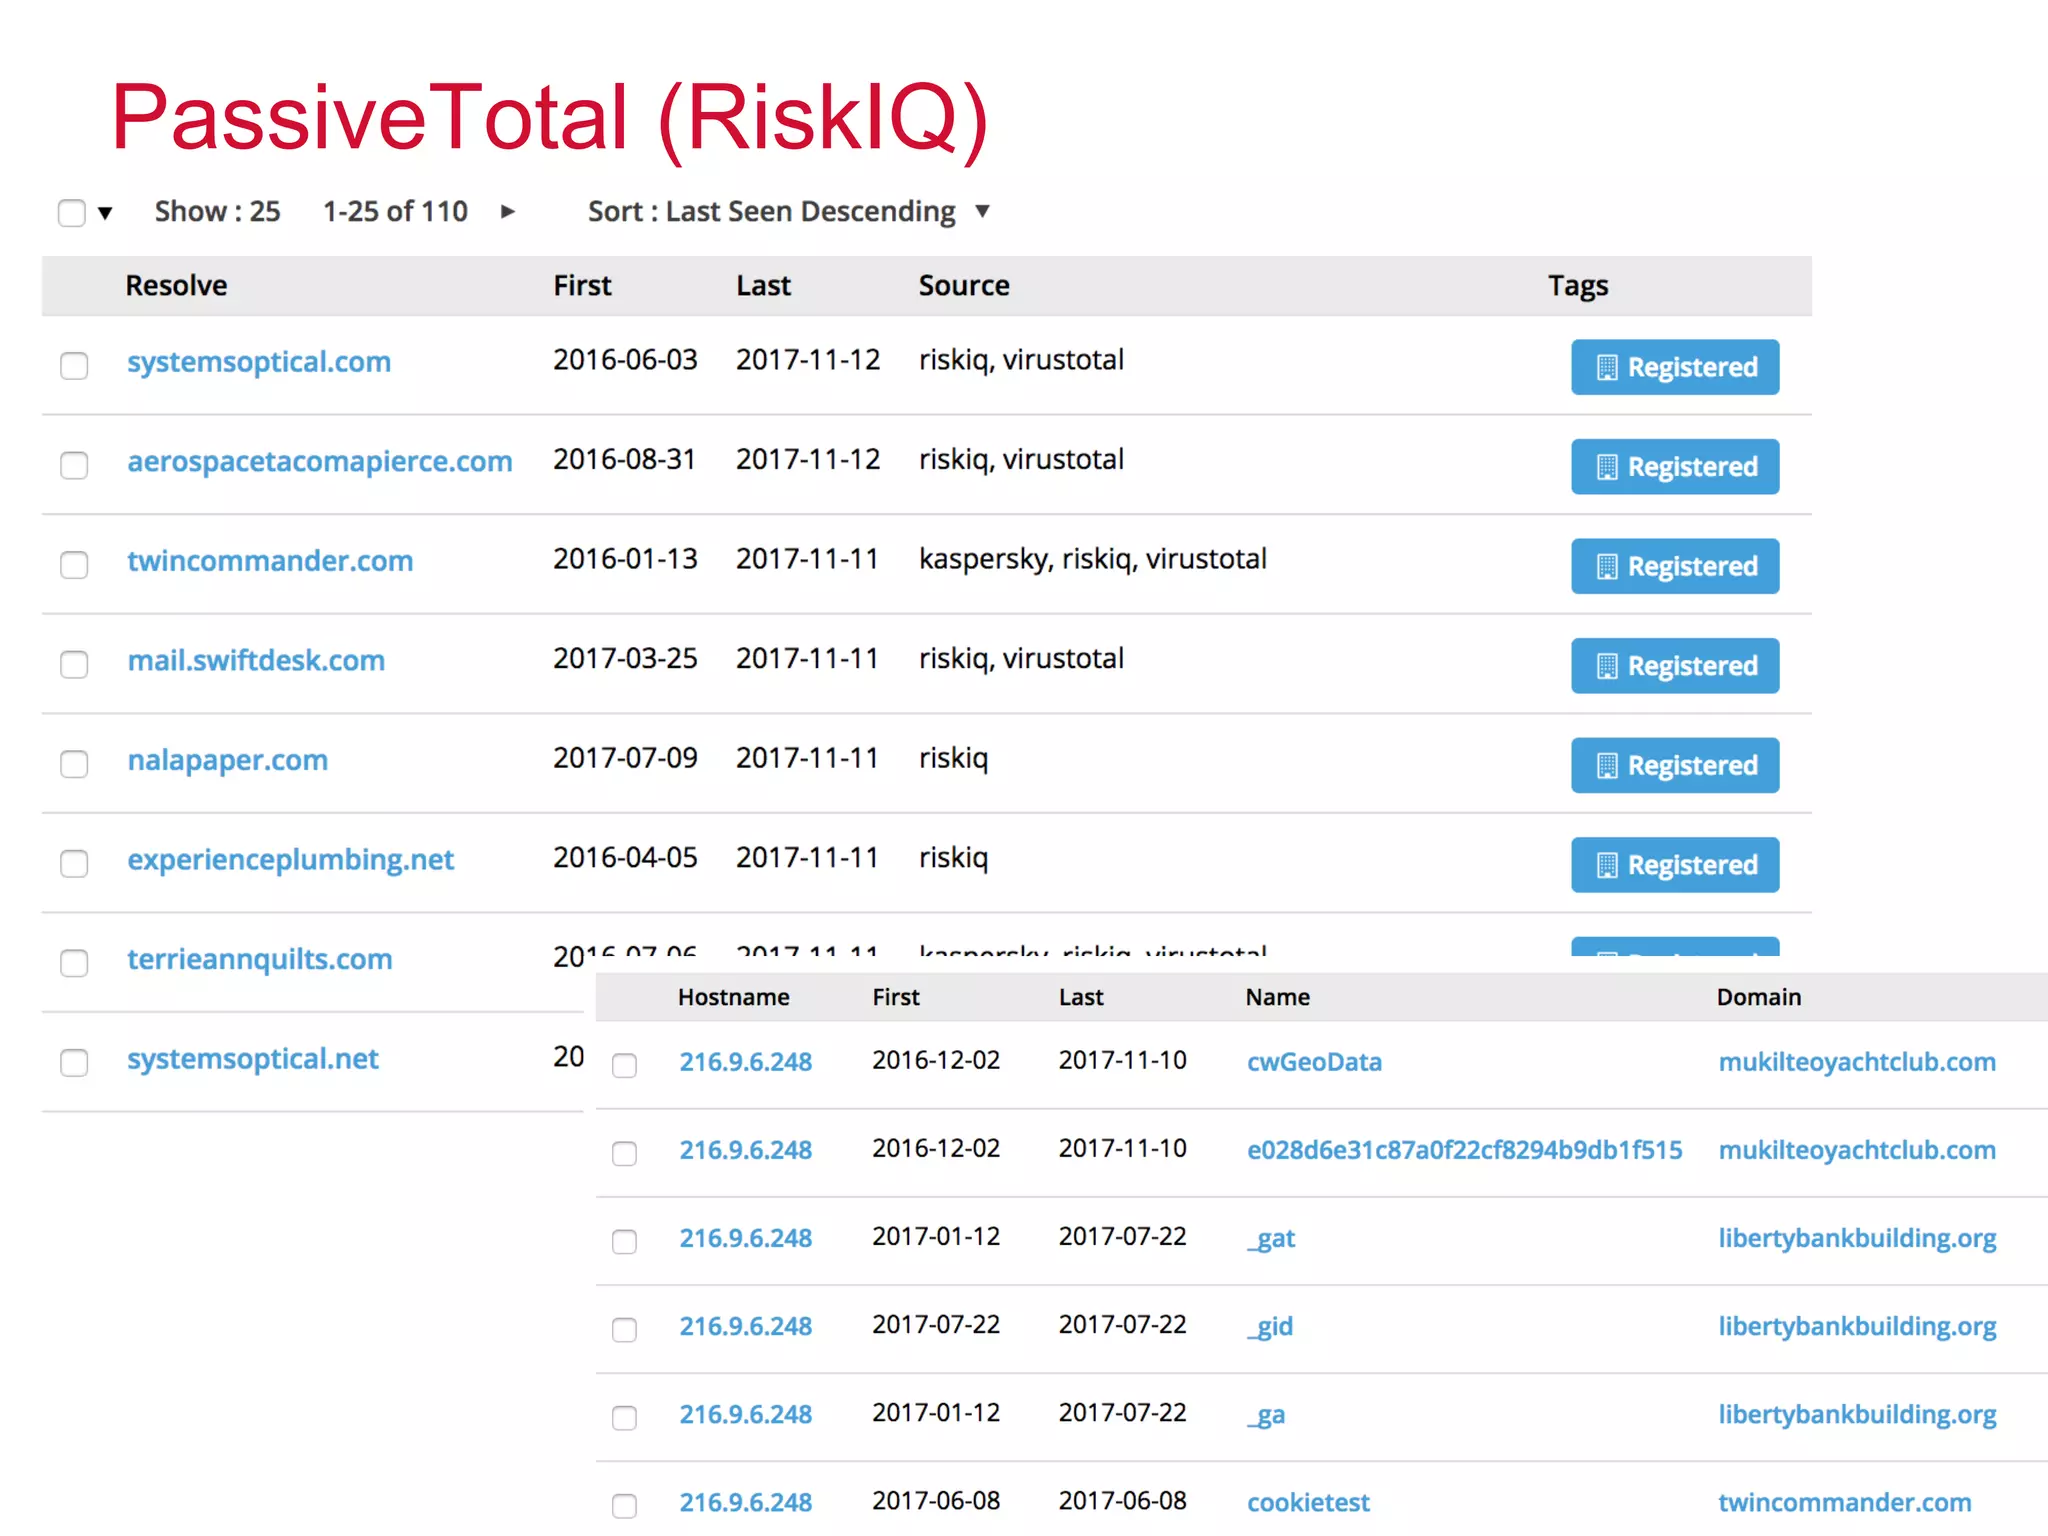The image size is (2048, 1536).
Task: Click the Hostname column header
Action: click(x=734, y=997)
